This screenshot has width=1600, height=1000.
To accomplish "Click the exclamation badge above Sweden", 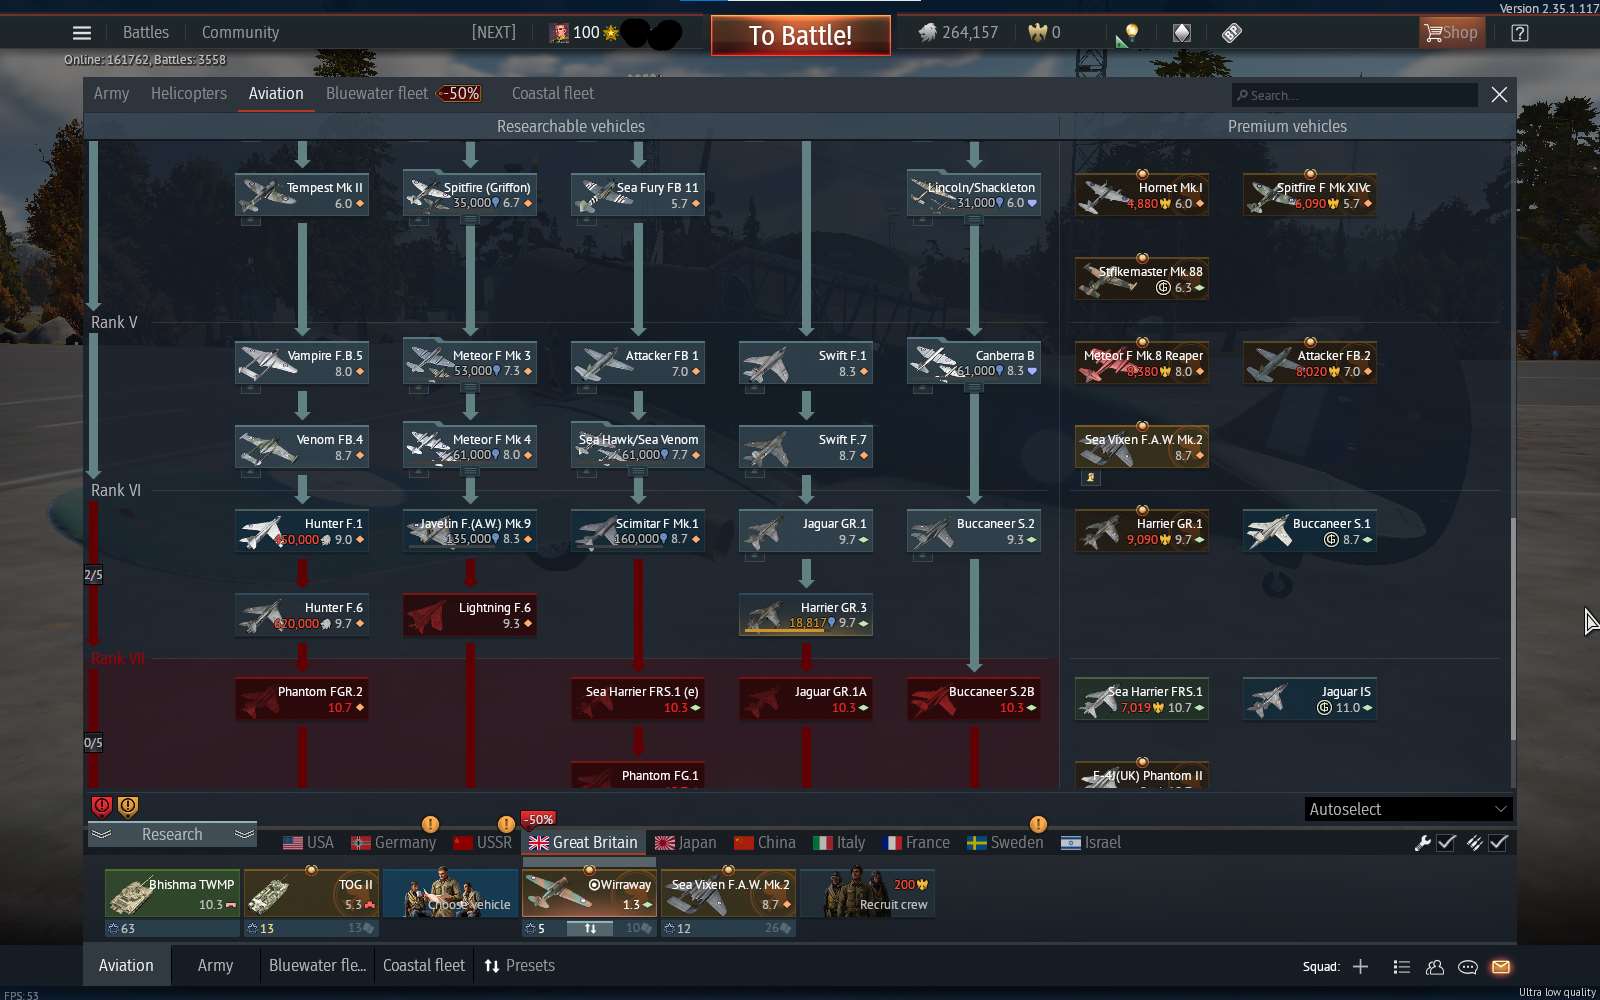I will (x=1038, y=824).
